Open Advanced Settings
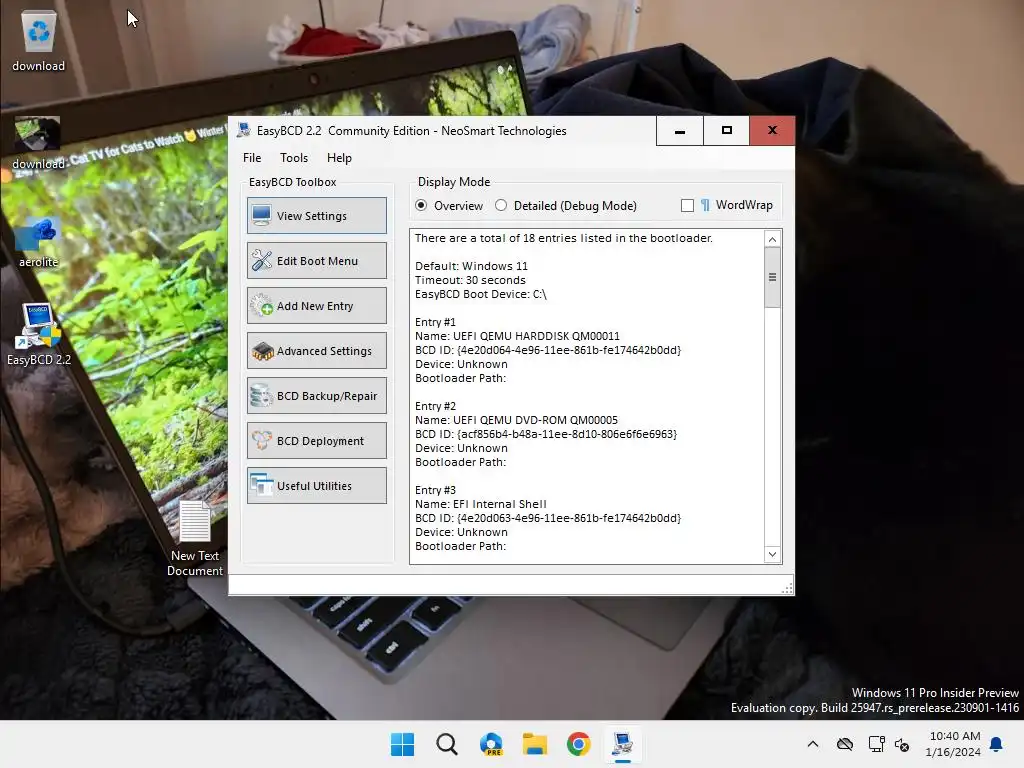This screenshot has height=768, width=1024. tap(317, 351)
